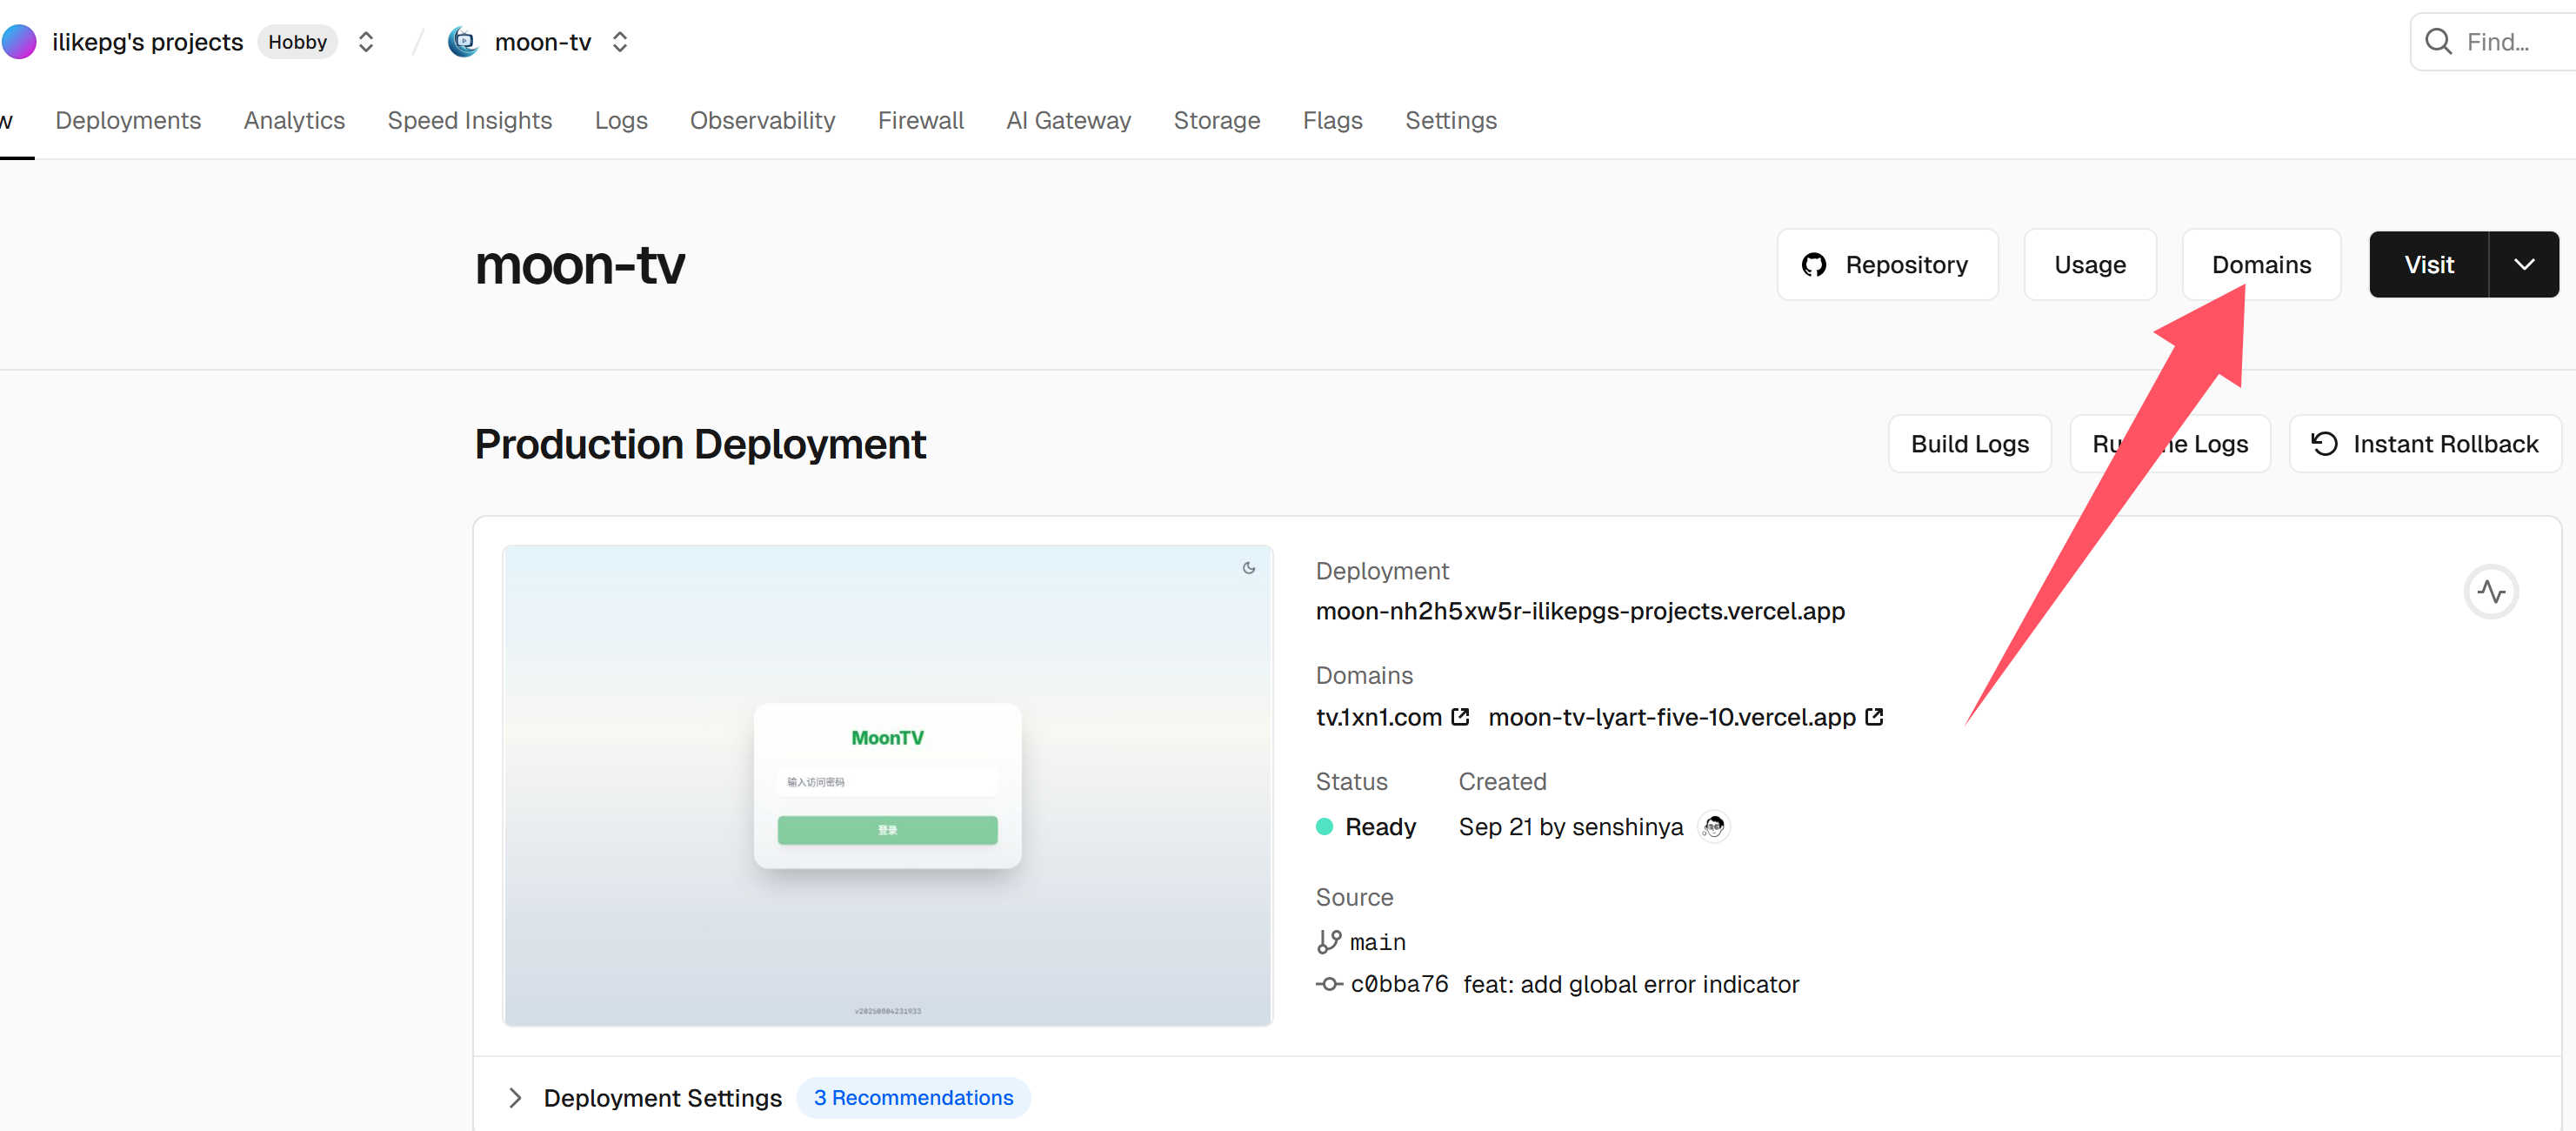This screenshot has width=2576, height=1131.
Task: Click the activity pulse icon button
Action: [2490, 592]
